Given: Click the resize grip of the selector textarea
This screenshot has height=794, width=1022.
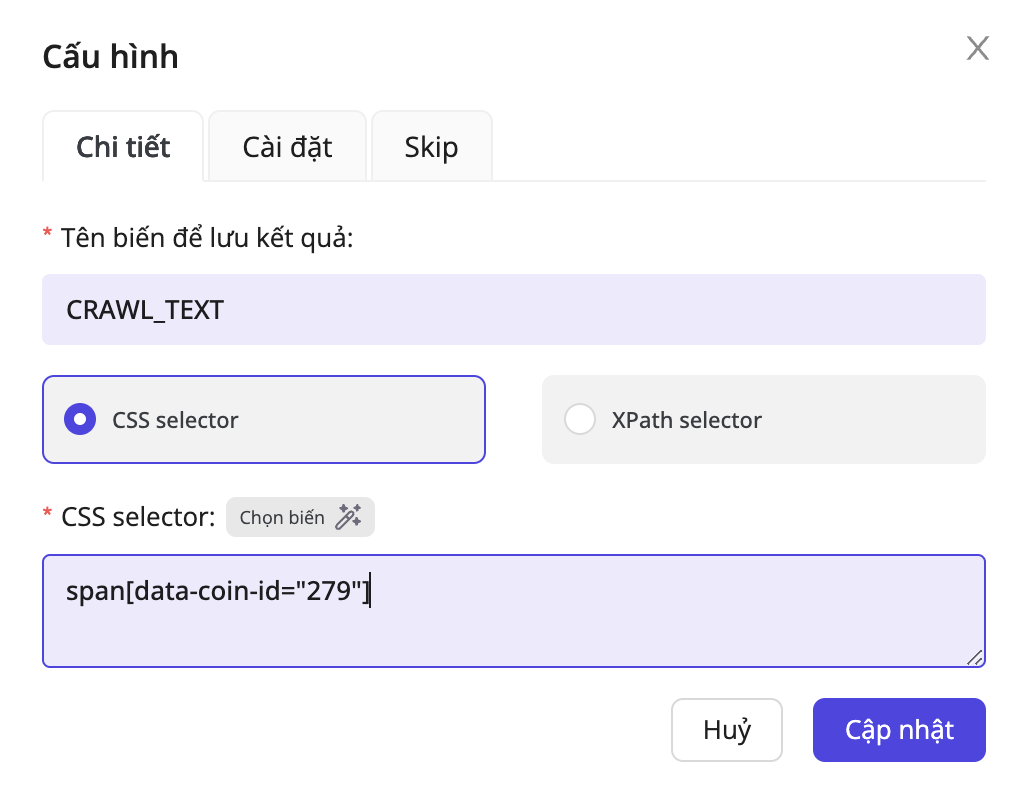Looking at the screenshot, I should pos(974,656).
